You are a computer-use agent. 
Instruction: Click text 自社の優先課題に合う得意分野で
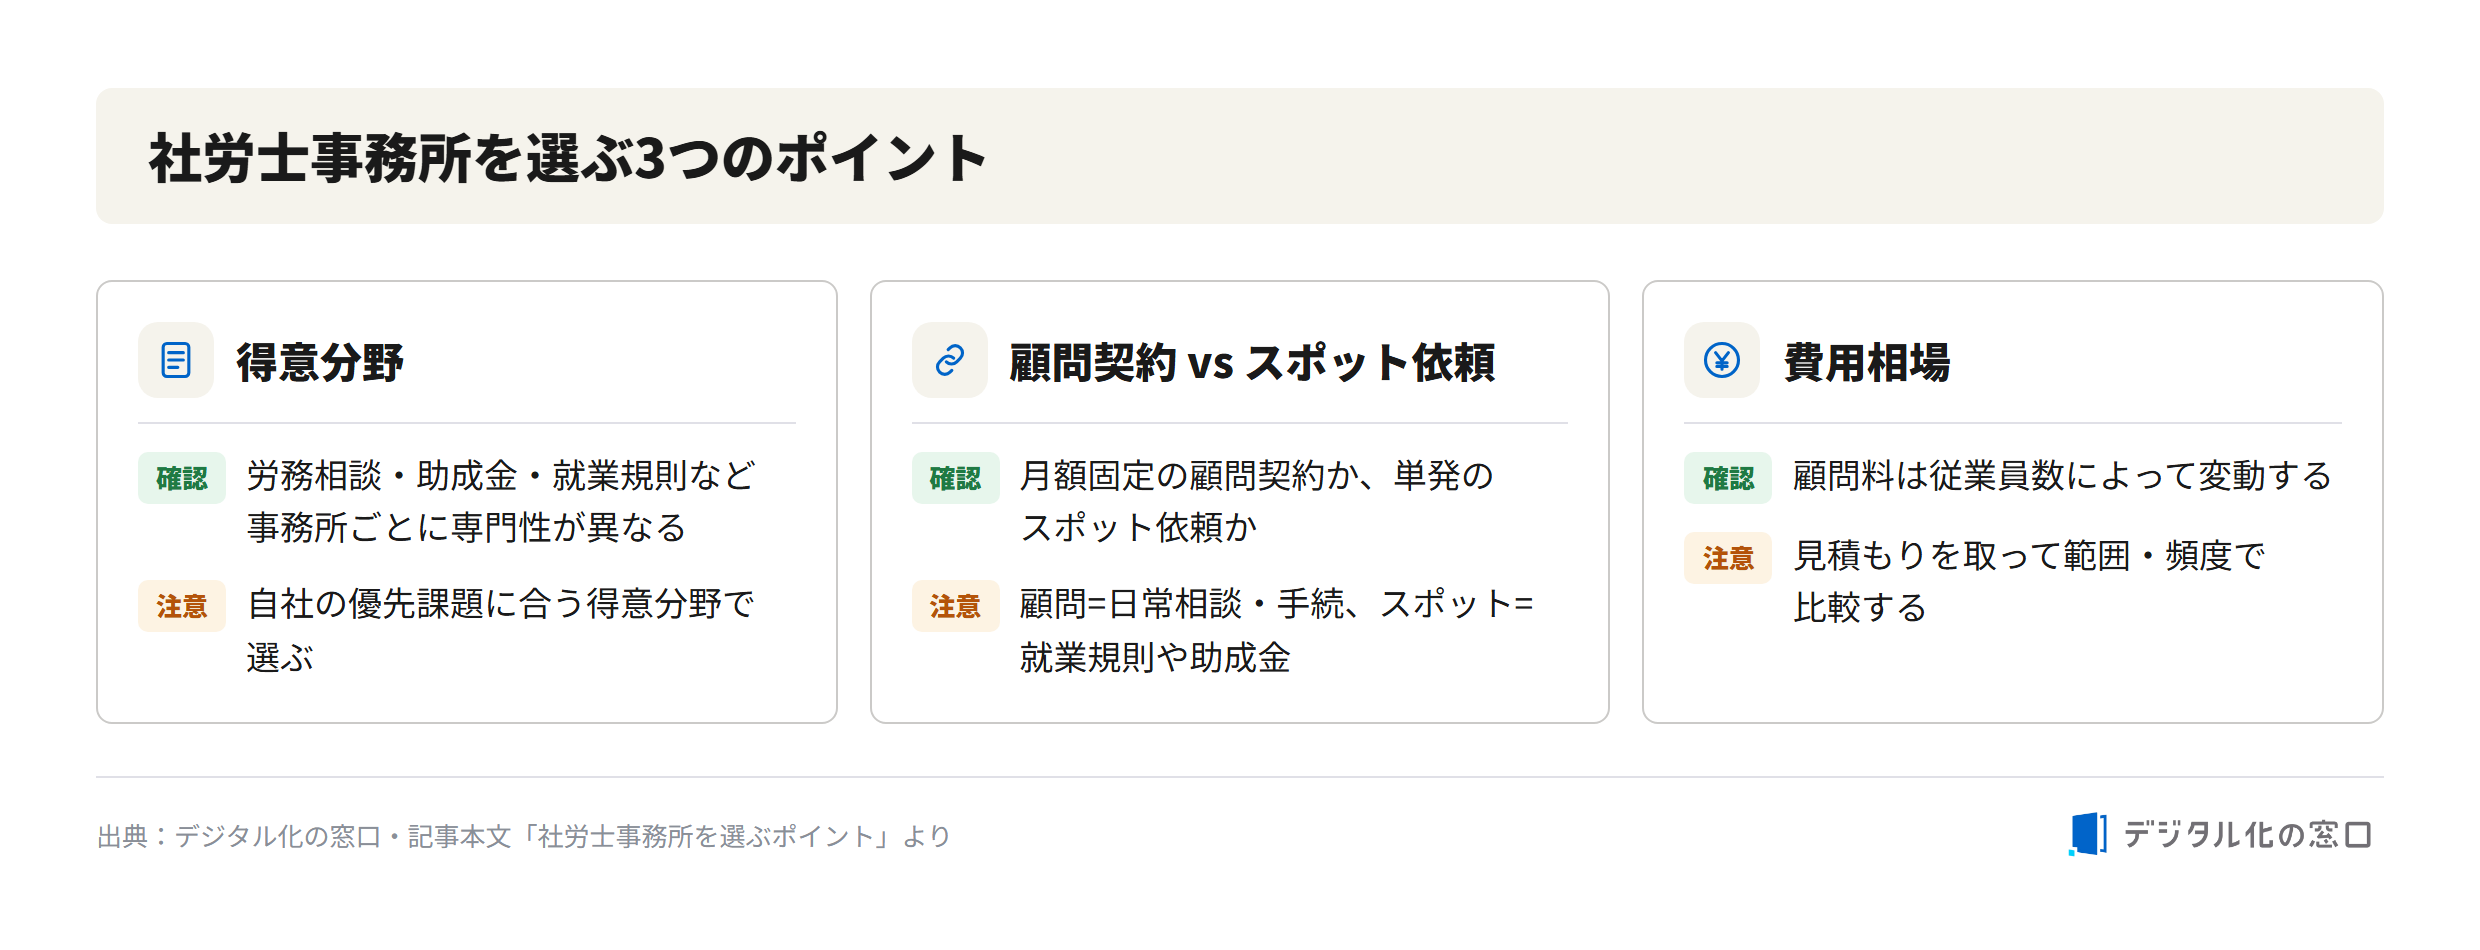(501, 604)
